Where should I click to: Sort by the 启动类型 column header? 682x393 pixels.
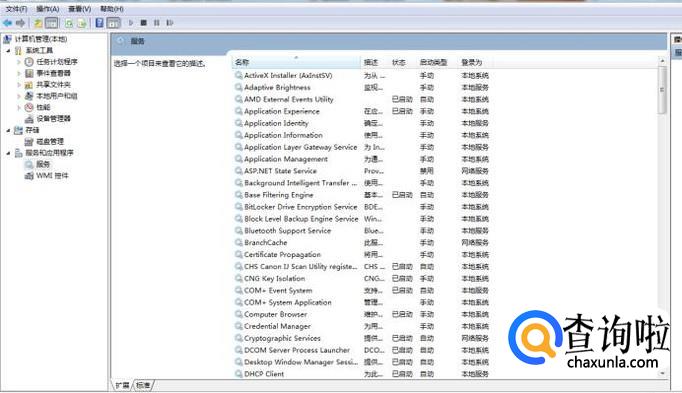pyautogui.click(x=437, y=63)
